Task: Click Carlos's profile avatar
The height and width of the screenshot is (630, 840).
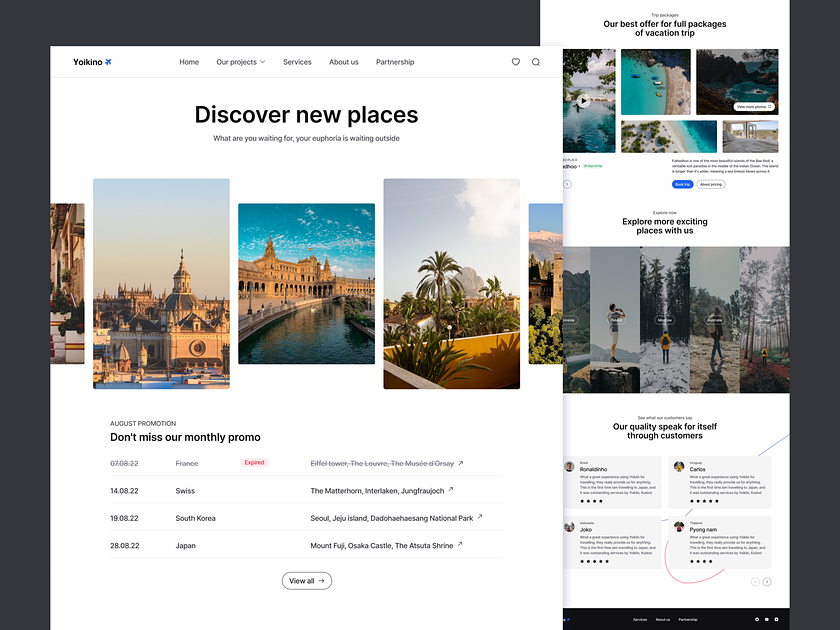Action: point(679,466)
